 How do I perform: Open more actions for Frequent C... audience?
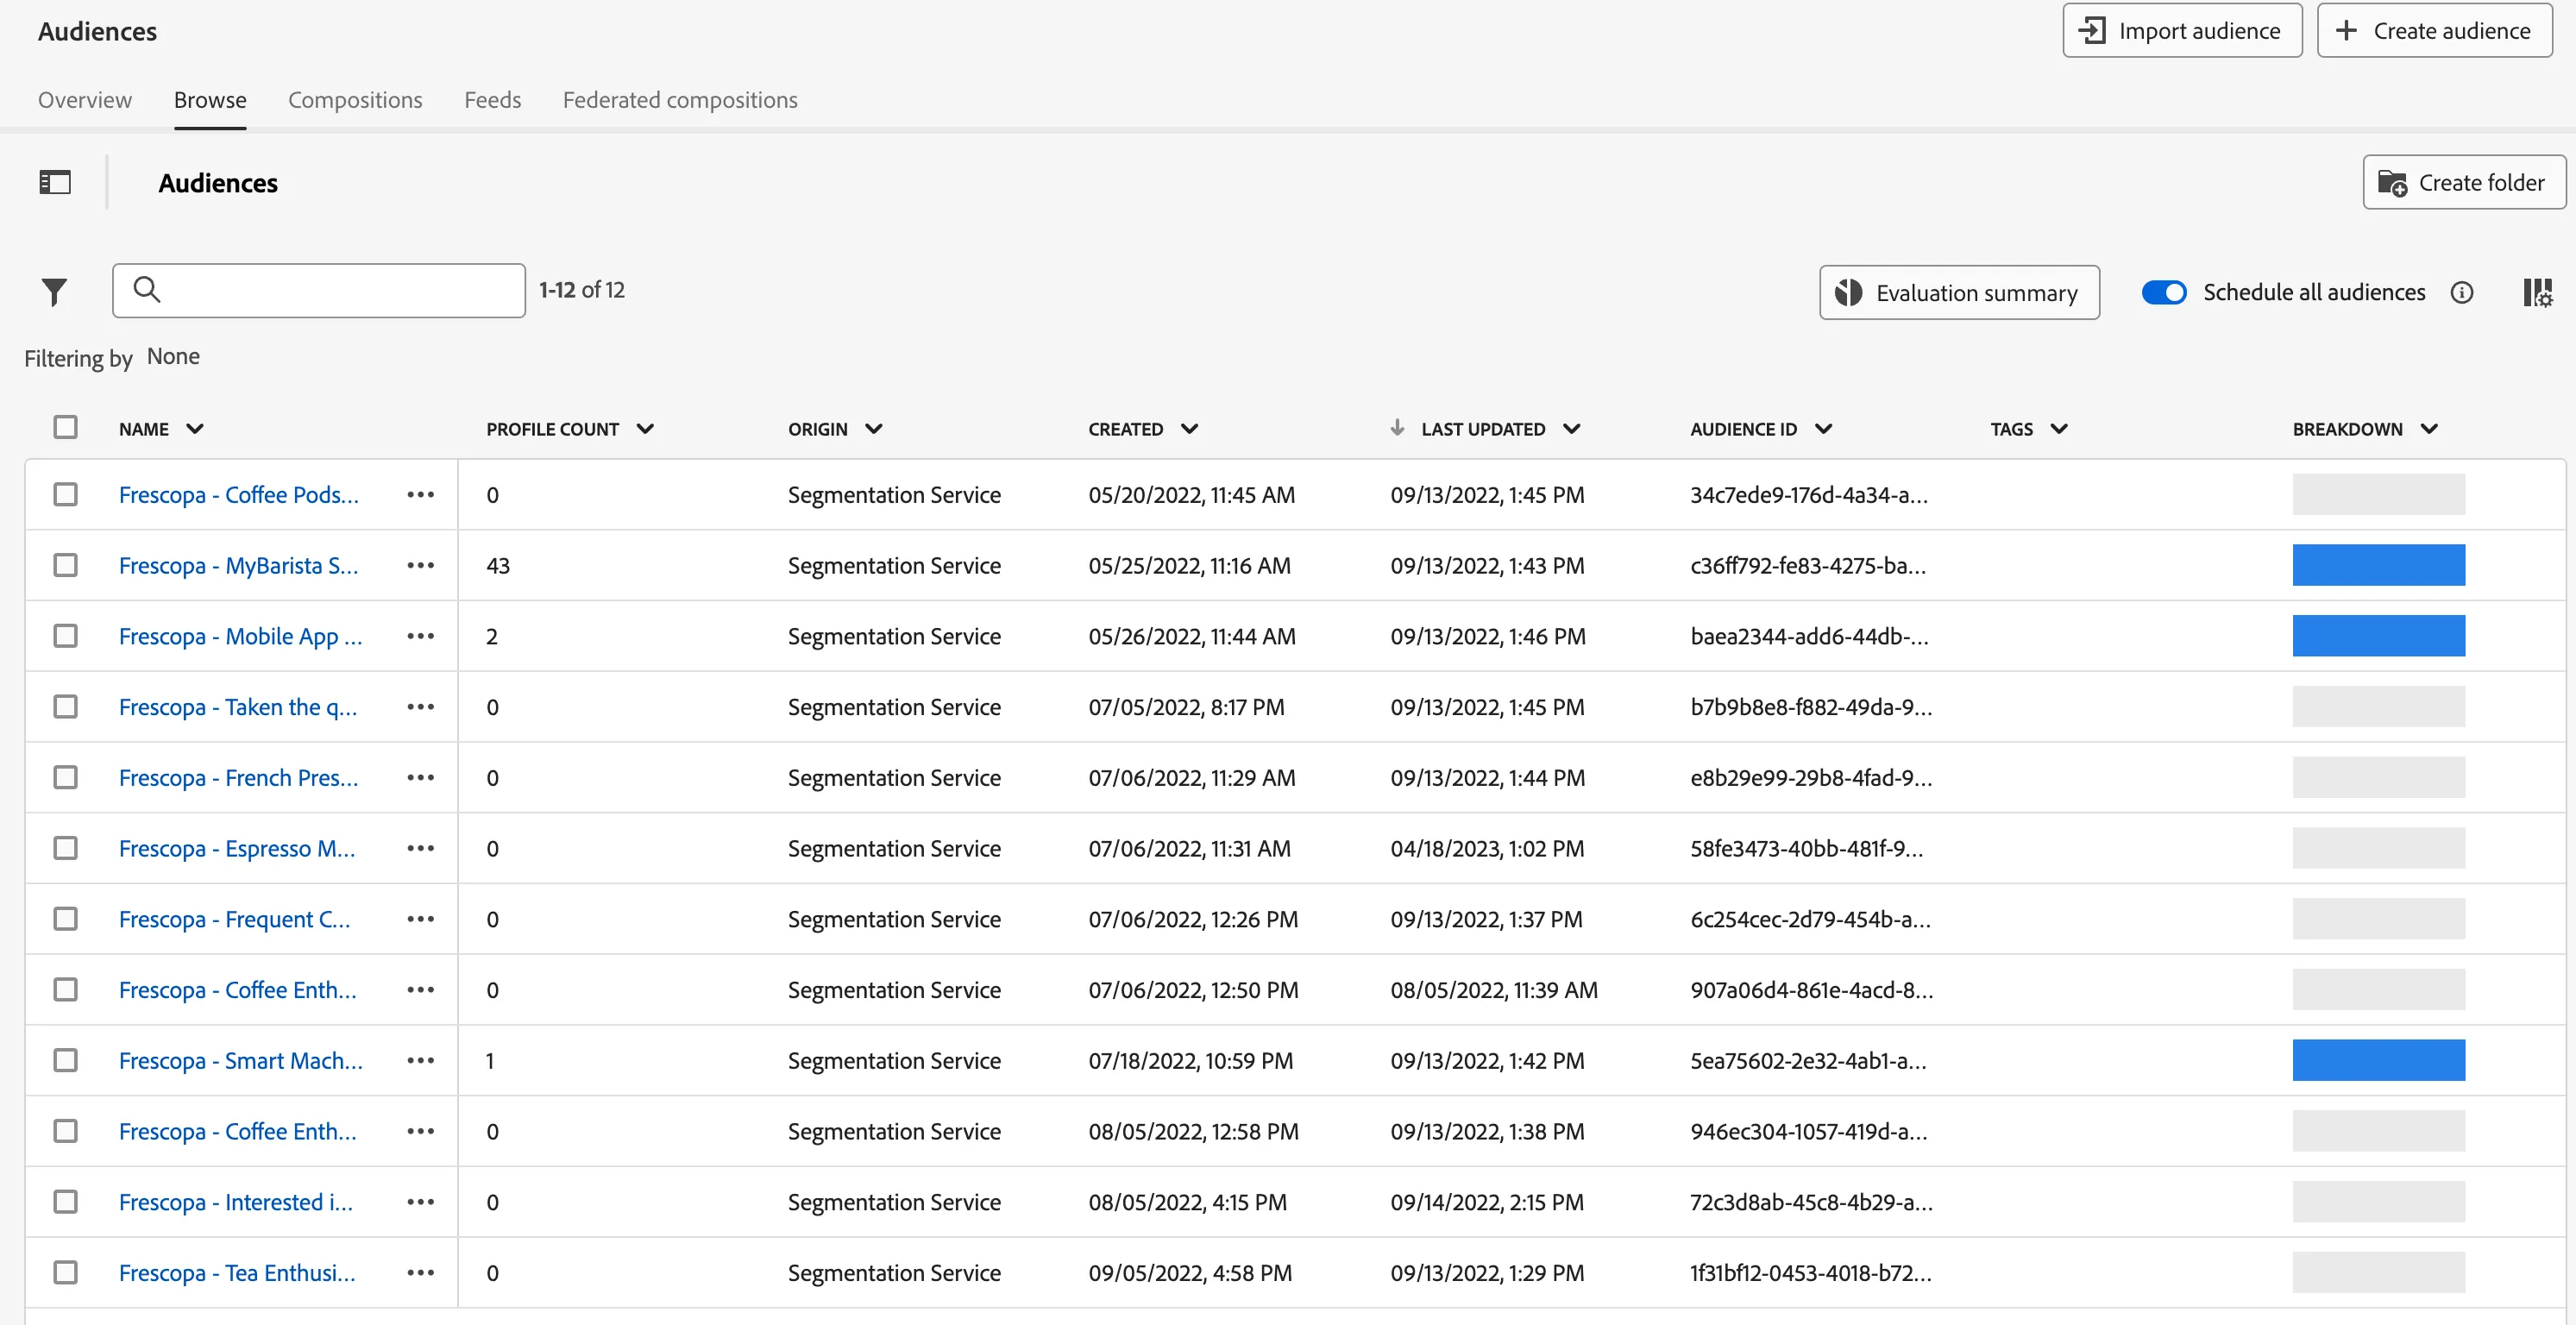[420, 919]
